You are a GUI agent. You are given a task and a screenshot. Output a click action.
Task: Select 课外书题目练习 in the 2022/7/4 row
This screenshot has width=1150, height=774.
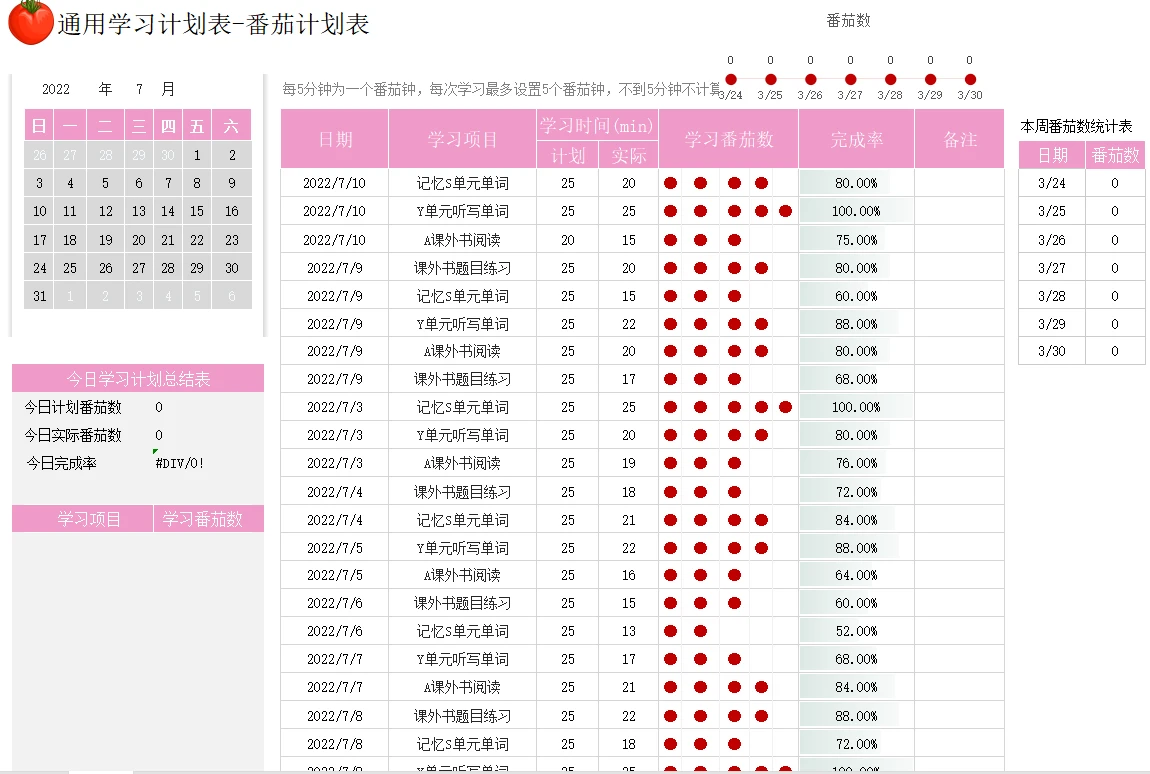coord(463,492)
